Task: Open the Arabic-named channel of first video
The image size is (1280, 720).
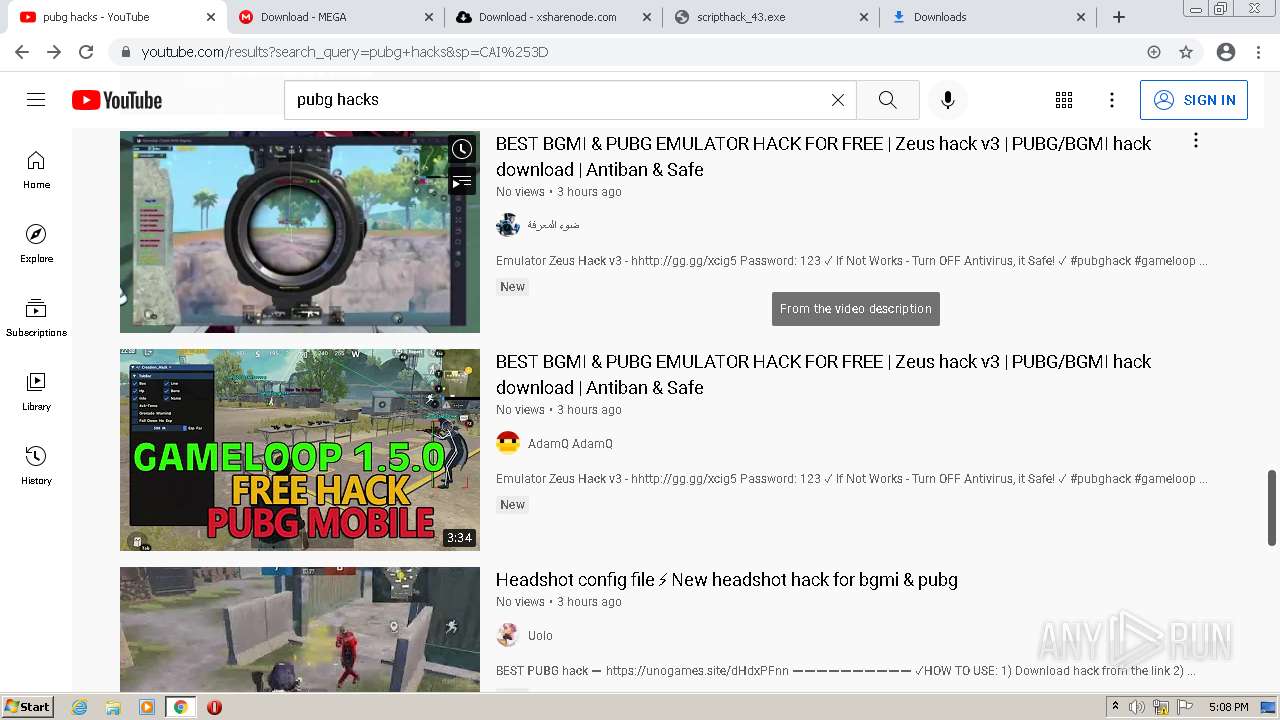Action: click(x=553, y=225)
